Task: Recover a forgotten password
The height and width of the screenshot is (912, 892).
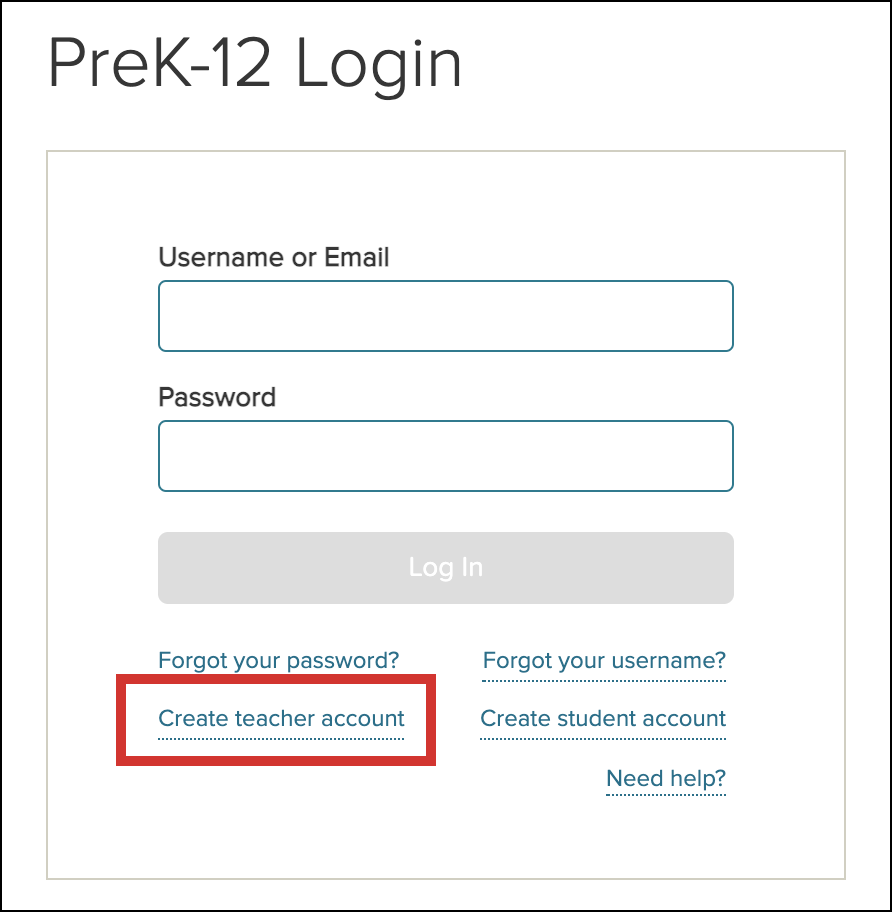Action: [x=278, y=660]
